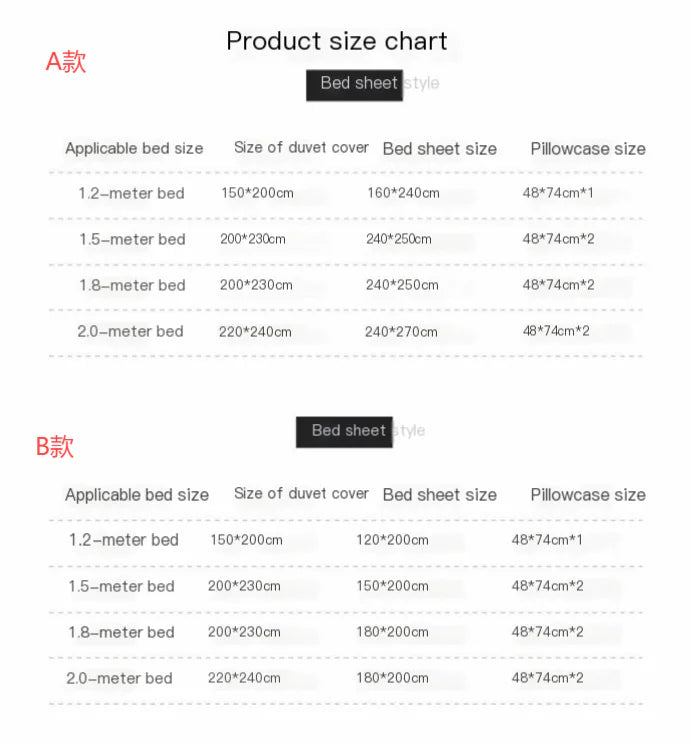Click 240*250cm in A款 1.8-meter bed row
The image size is (691, 745).
tap(402, 285)
